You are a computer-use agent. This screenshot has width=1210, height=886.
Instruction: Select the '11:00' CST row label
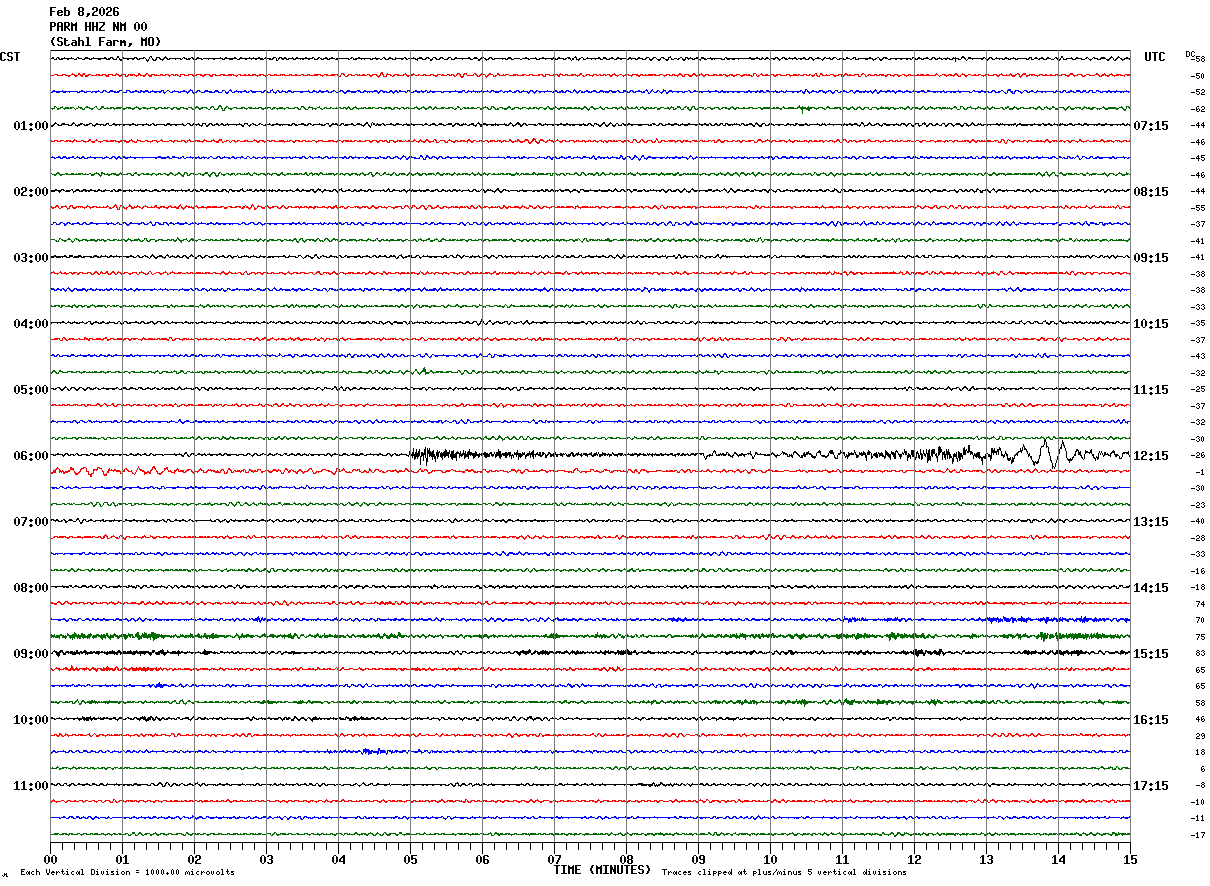pos(31,786)
